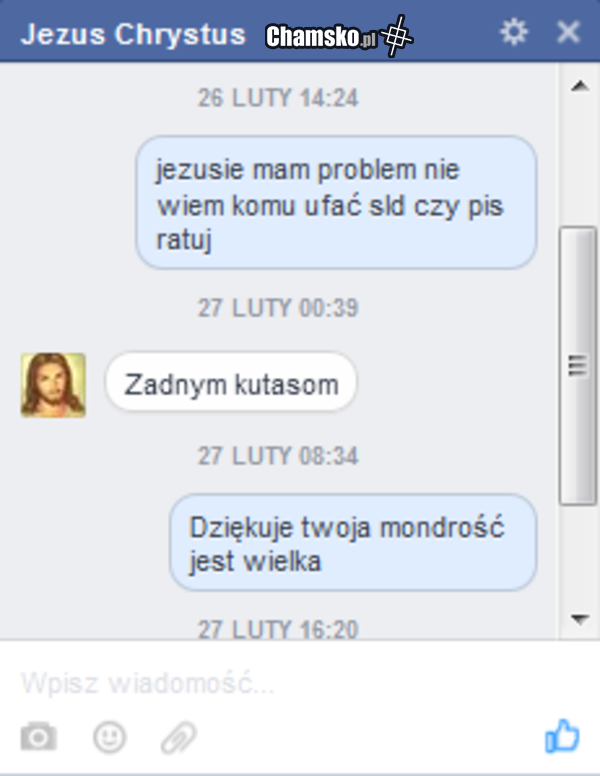The height and width of the screenshot is (776, 600).
Task: Click Jesus profile picture avatar
Action: tap(53, 385)
